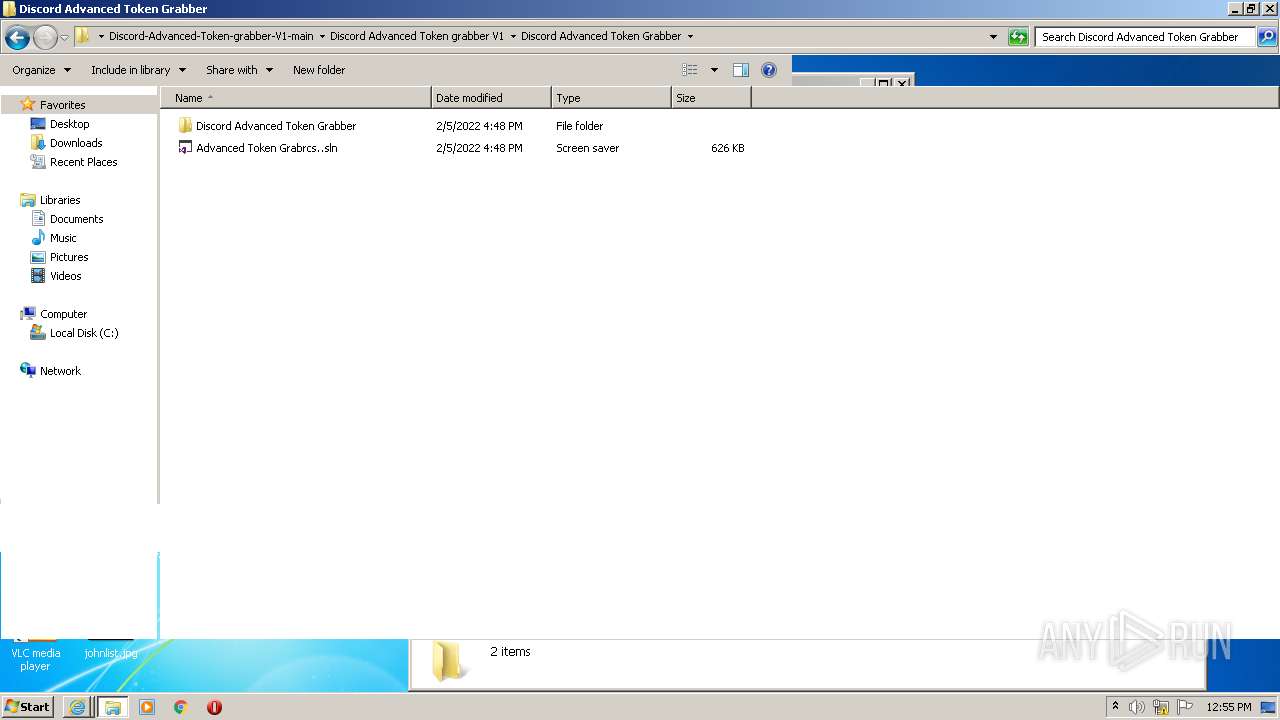Click the icon of Advanced Token Grabrcs..sln
The height and width of the screenshot is (720, 1280).
(185, 148)
